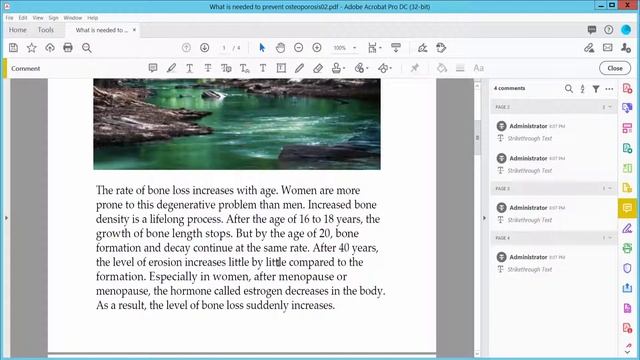
Task: Save the file using the floppy icon
Action: 13,48
